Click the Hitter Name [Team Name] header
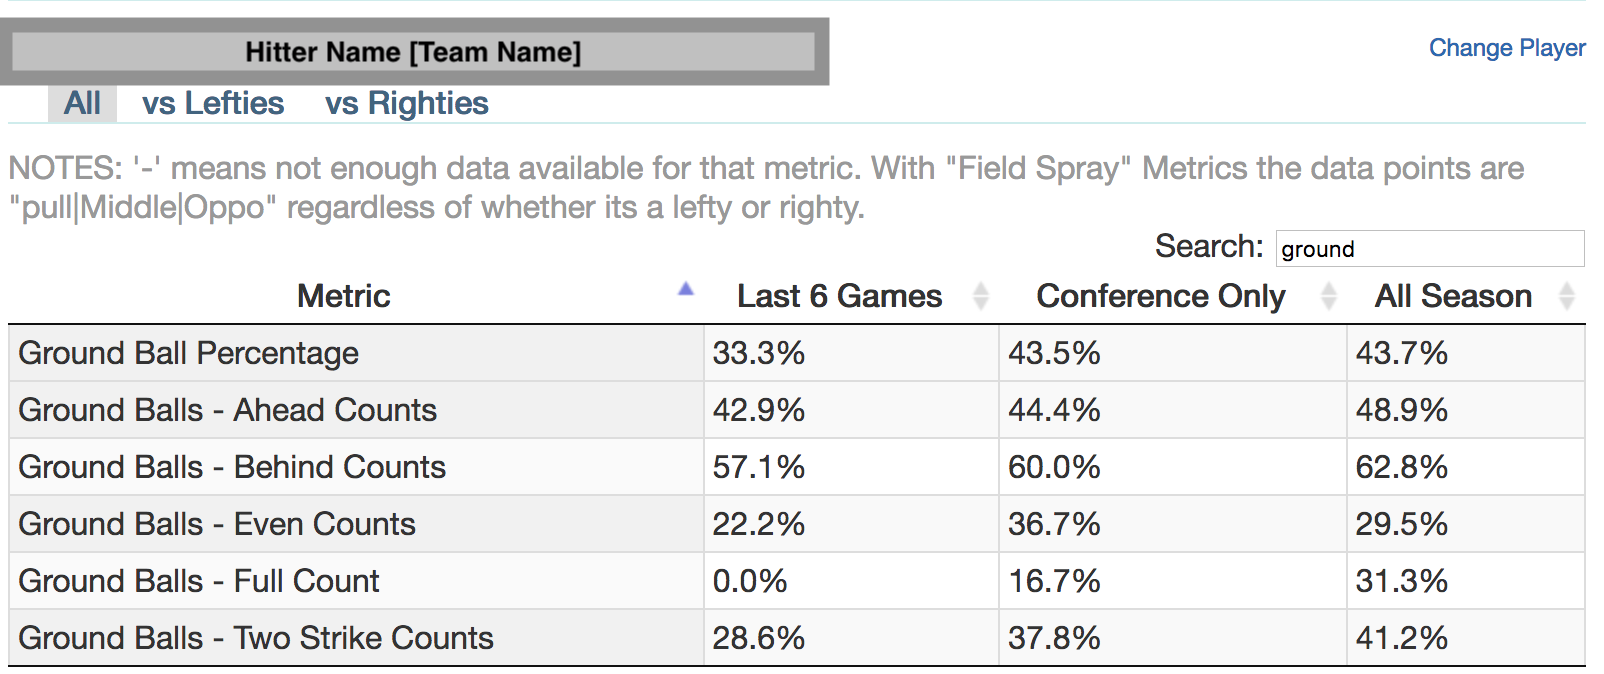Image resolution: width=1604 pixels, height=674 pixels. [414, 52]
